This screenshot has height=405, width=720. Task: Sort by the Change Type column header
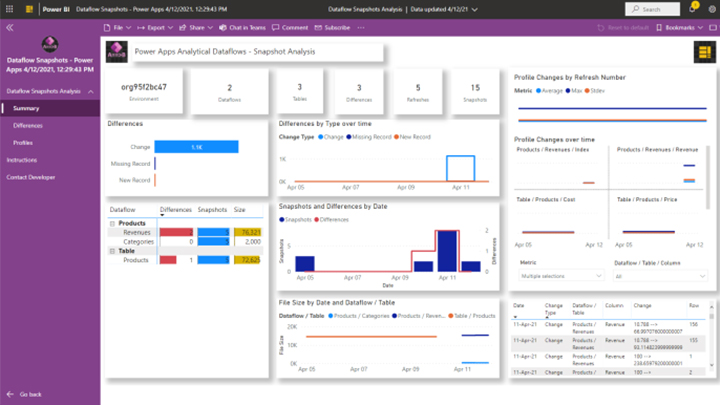tap(553, 309)
